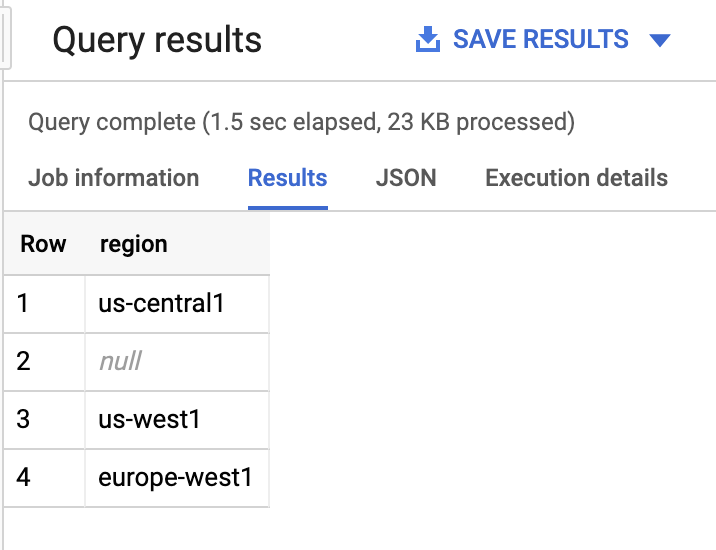The width and height of the screenshot is (716, 550).
Task: Select the Results tab
Action: 288,178
